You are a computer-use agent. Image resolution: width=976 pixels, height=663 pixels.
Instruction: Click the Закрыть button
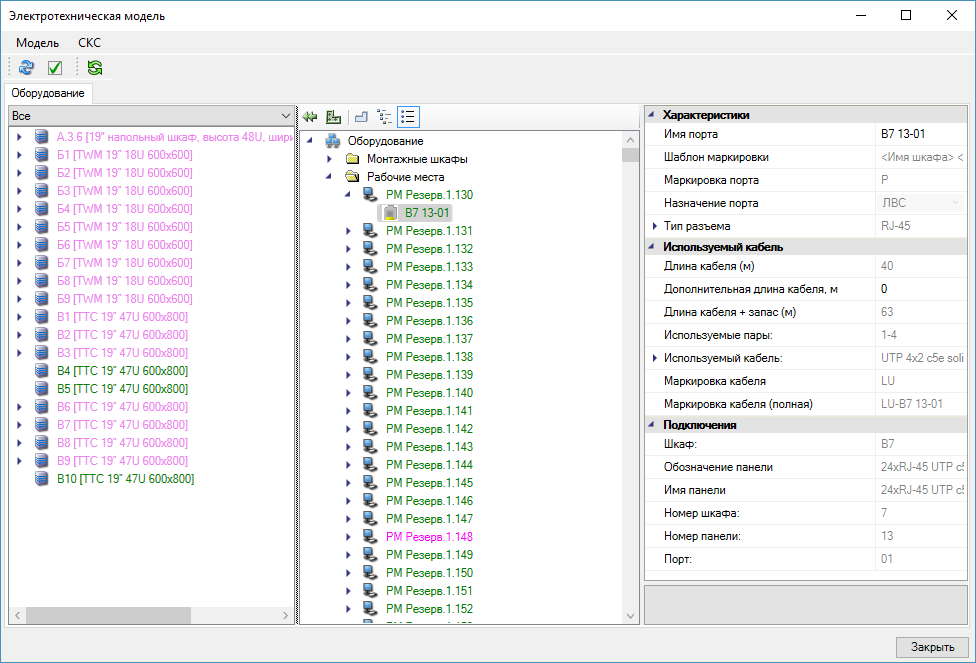pyautogui.click(x=932, y=647)
